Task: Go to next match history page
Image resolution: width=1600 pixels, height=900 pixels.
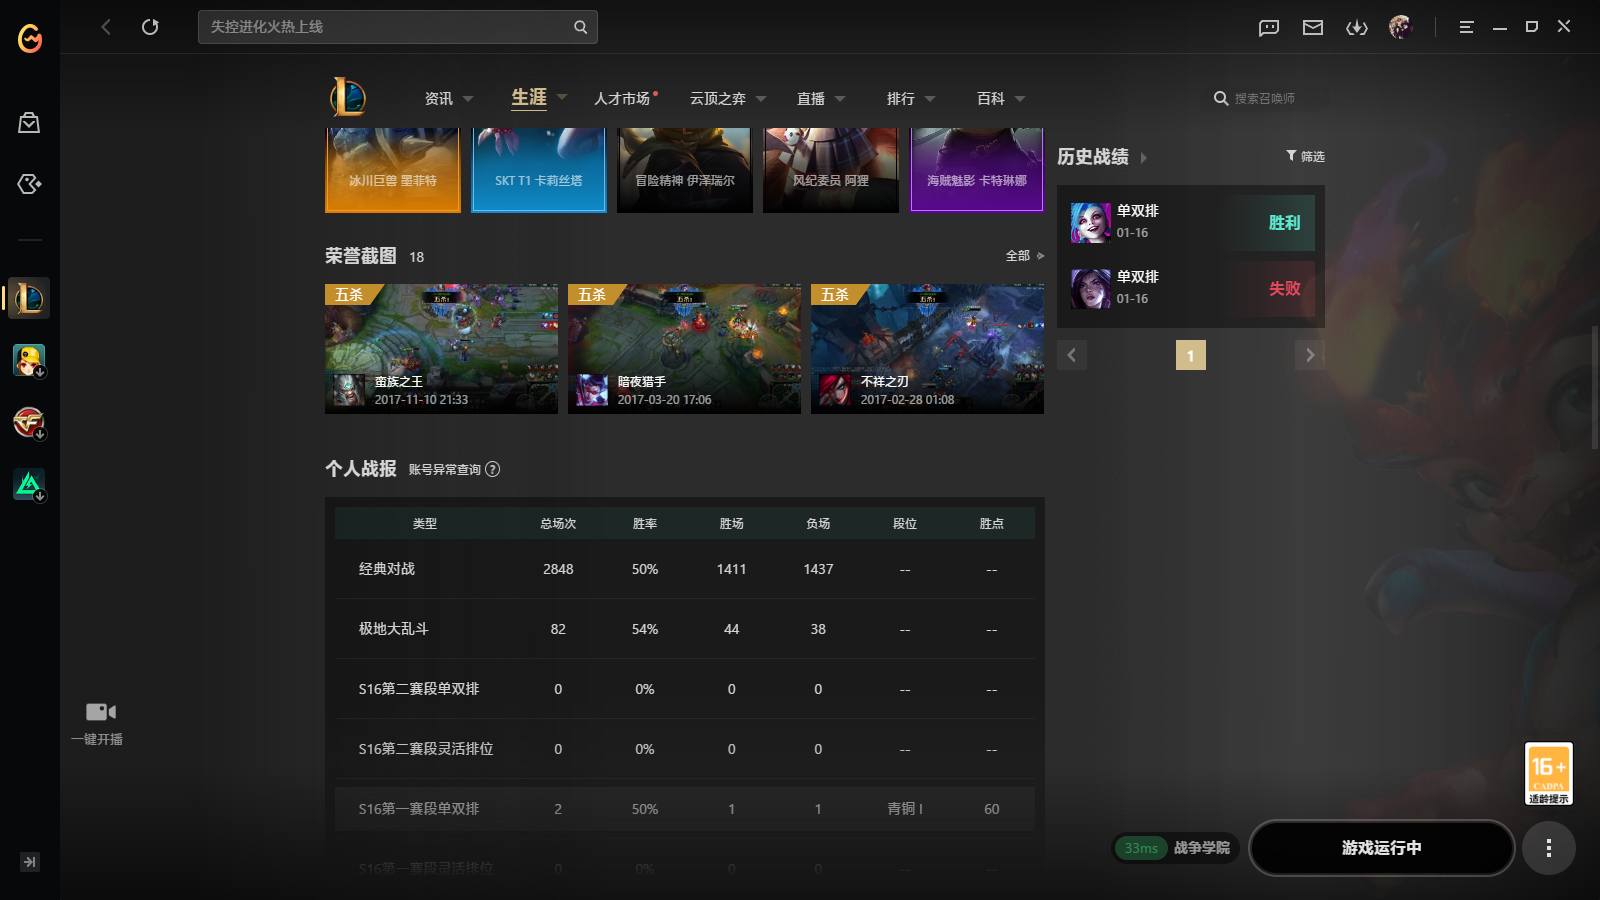Action: (x=1310, y=355)
